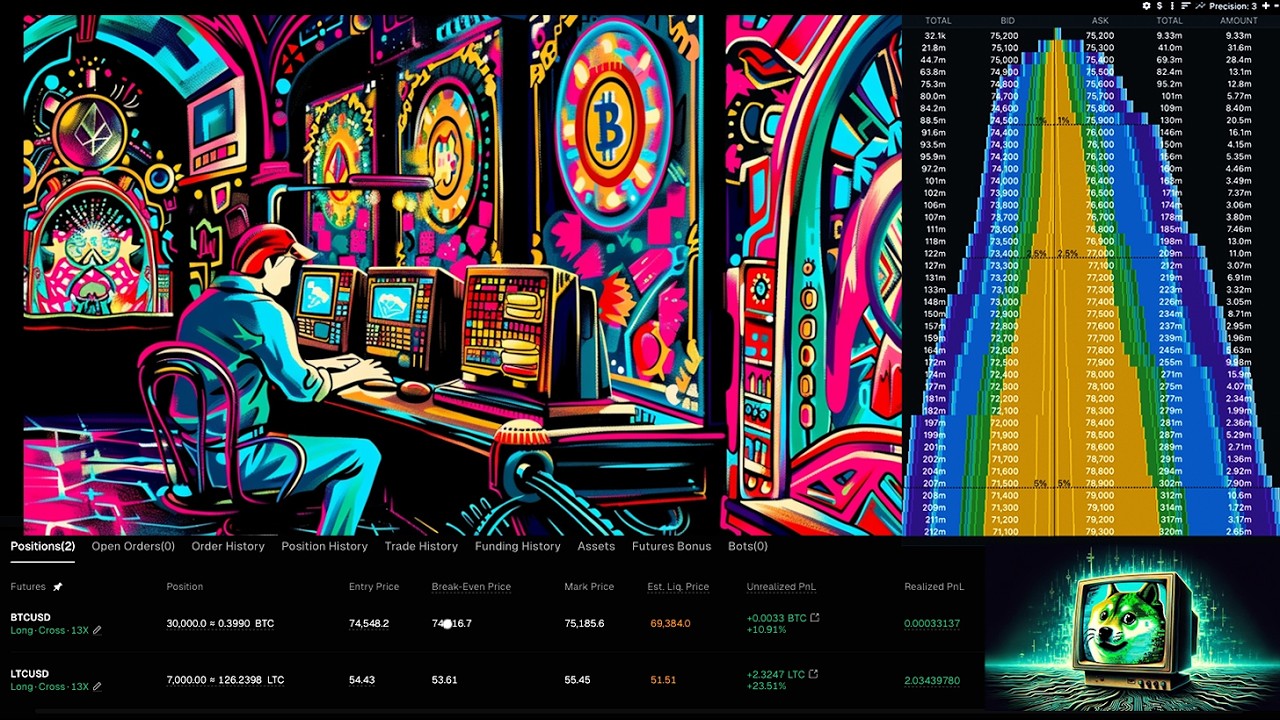Click BTCUSD entry price 74,548.2
This screenshot has height=720, width=1280.
[x=369, y=624]
